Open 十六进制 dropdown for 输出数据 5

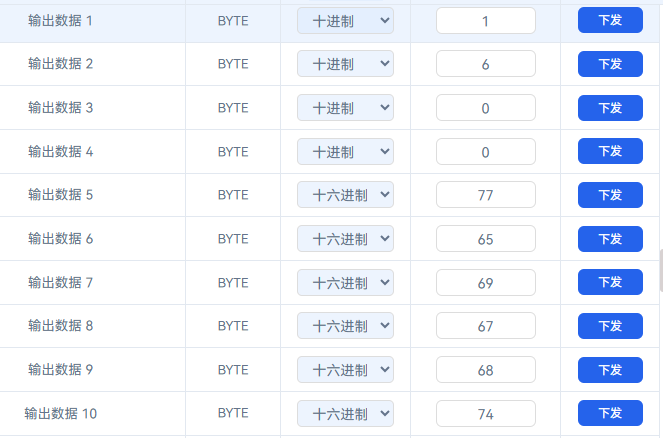click(x=345, y=195)
